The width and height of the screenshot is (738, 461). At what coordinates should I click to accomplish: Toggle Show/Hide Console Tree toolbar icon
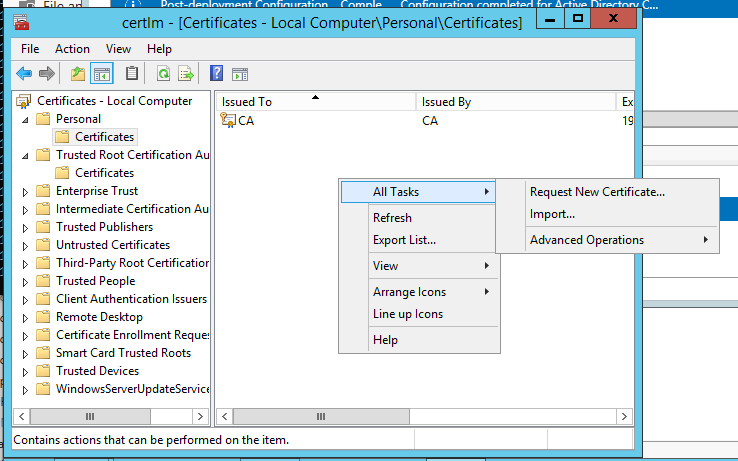tap(102, 74)
